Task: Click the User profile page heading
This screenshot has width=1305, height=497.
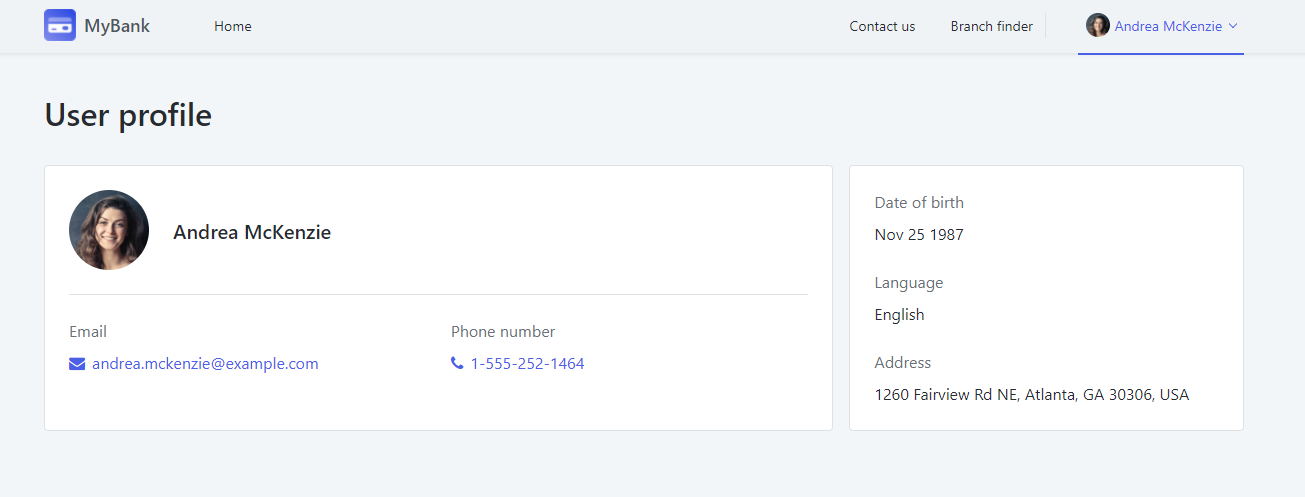Action: pos(128,115)
